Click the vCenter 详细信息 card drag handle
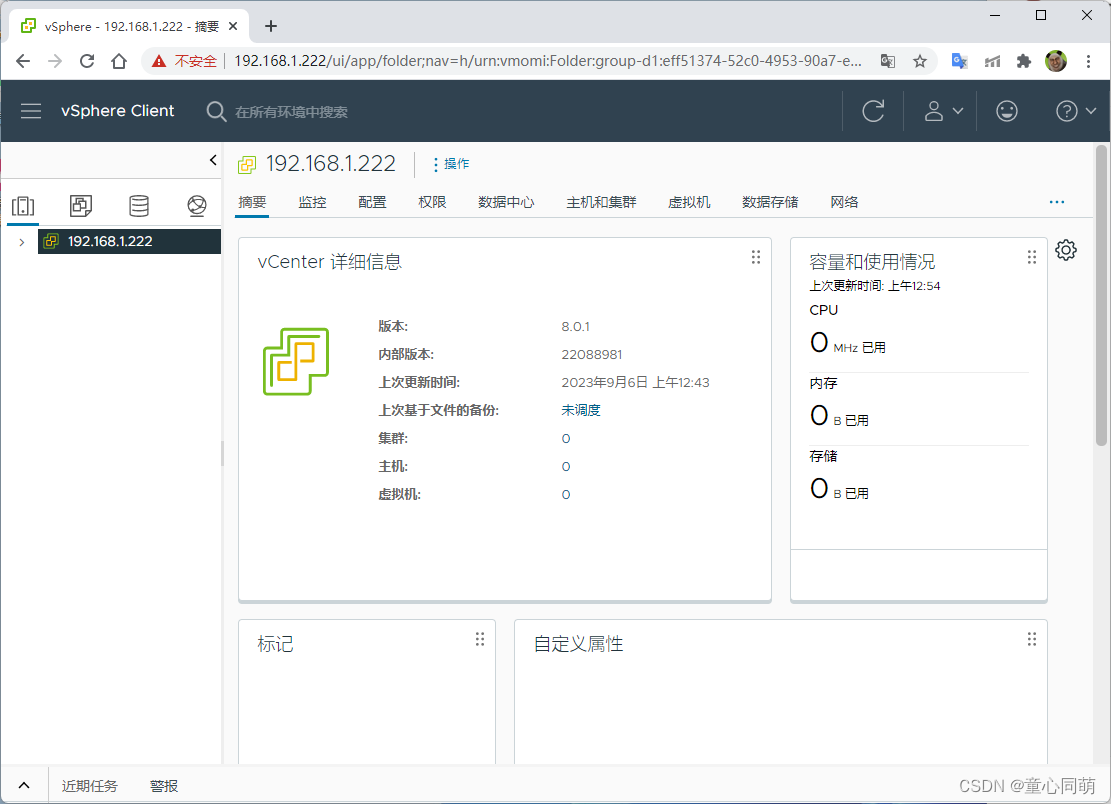The height and width of the screenshot is (804, 1111). pyautogui.click(x=756, y=257)
